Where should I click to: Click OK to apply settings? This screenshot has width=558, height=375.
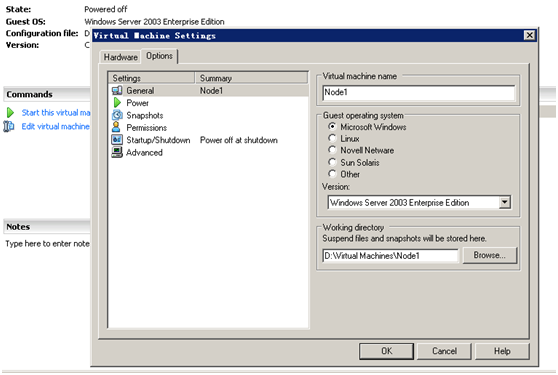coord(386,351)
